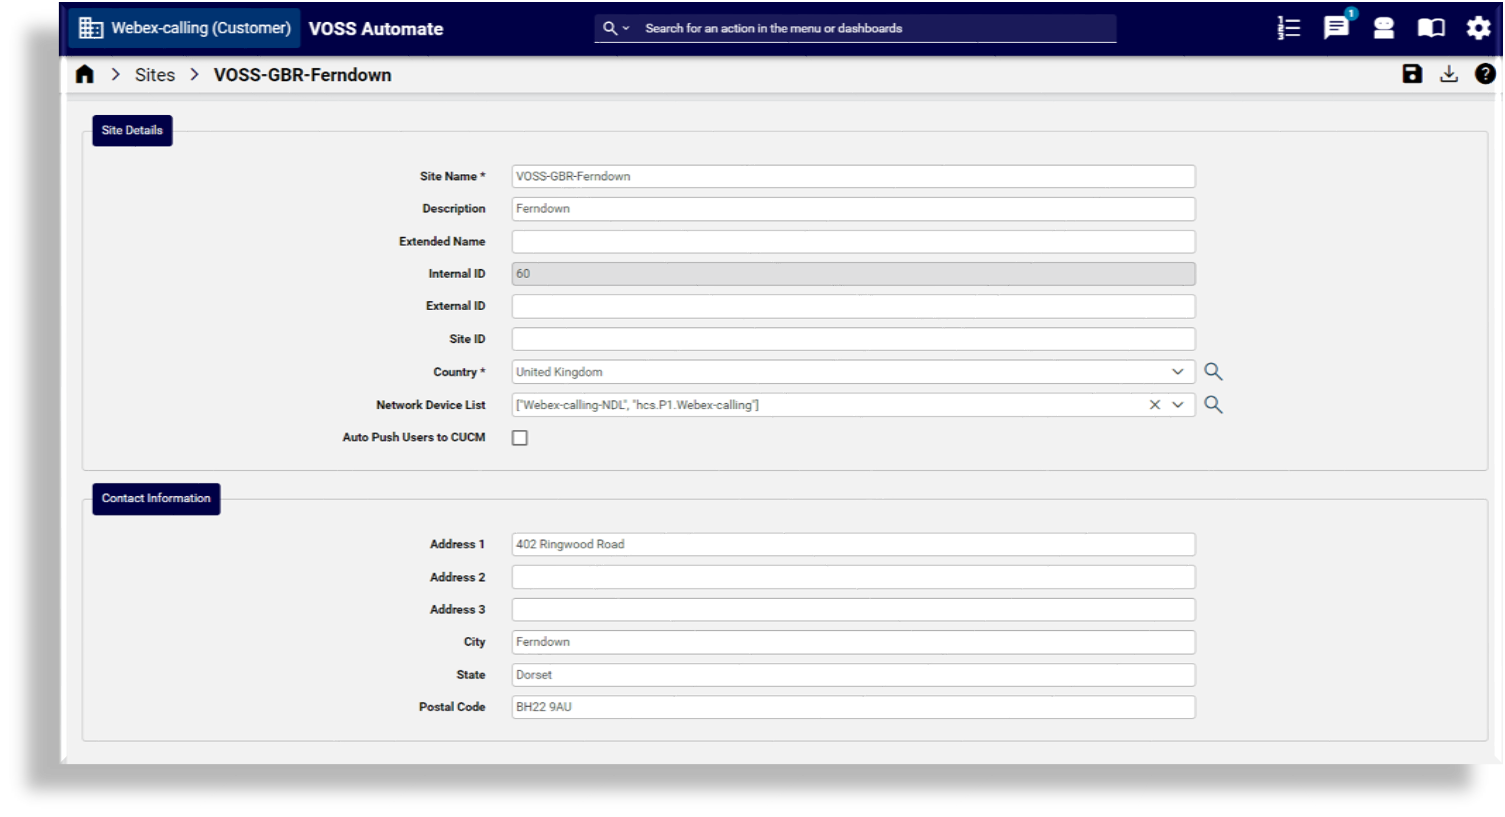This screenshot has height=817, width=1505.
Task: Expand the Country dropdown
Action: click(x=1178, y=371)
